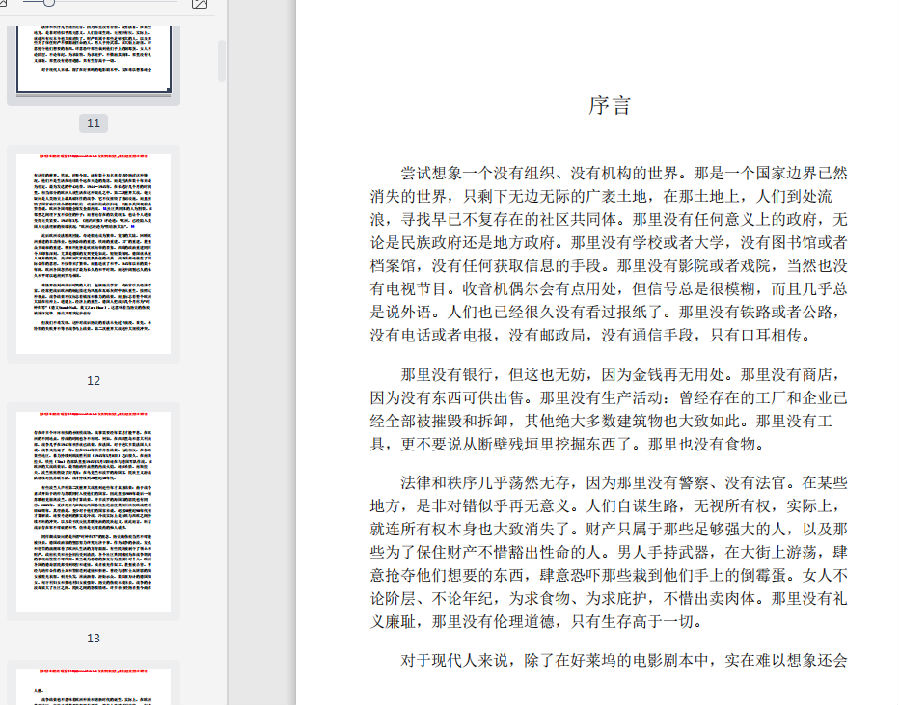
Task: Adjust the thumbnail size slider handle
Action: 49,3
